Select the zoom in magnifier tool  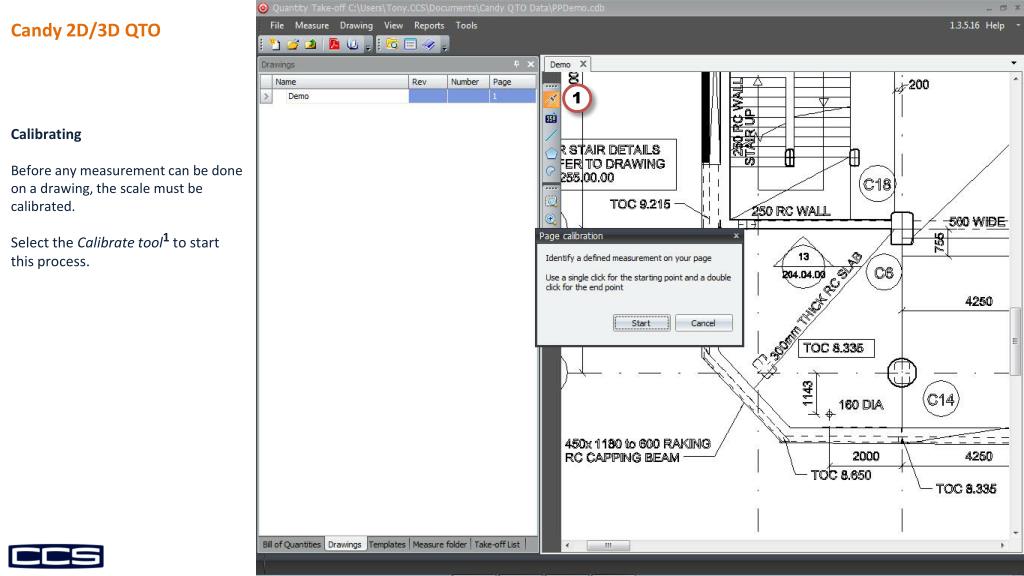point(551,219)
